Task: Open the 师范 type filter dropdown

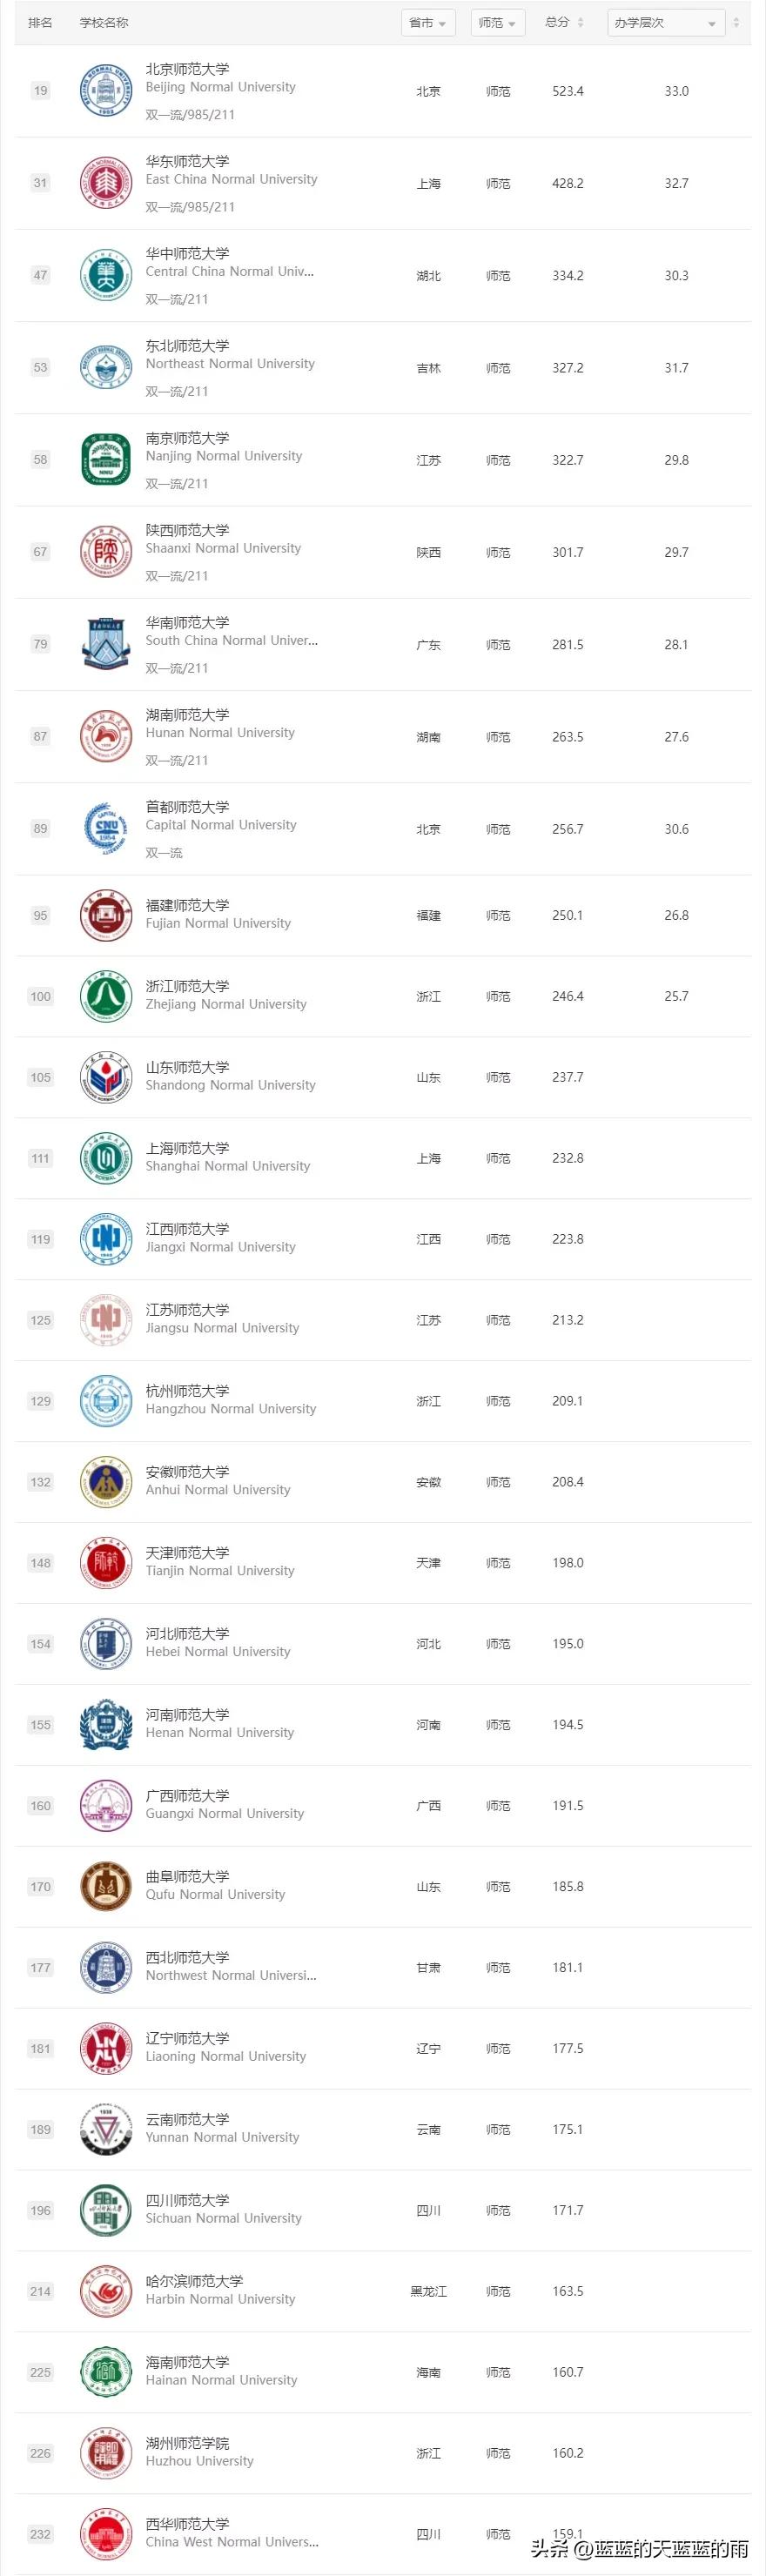Action: pos(497,23)
